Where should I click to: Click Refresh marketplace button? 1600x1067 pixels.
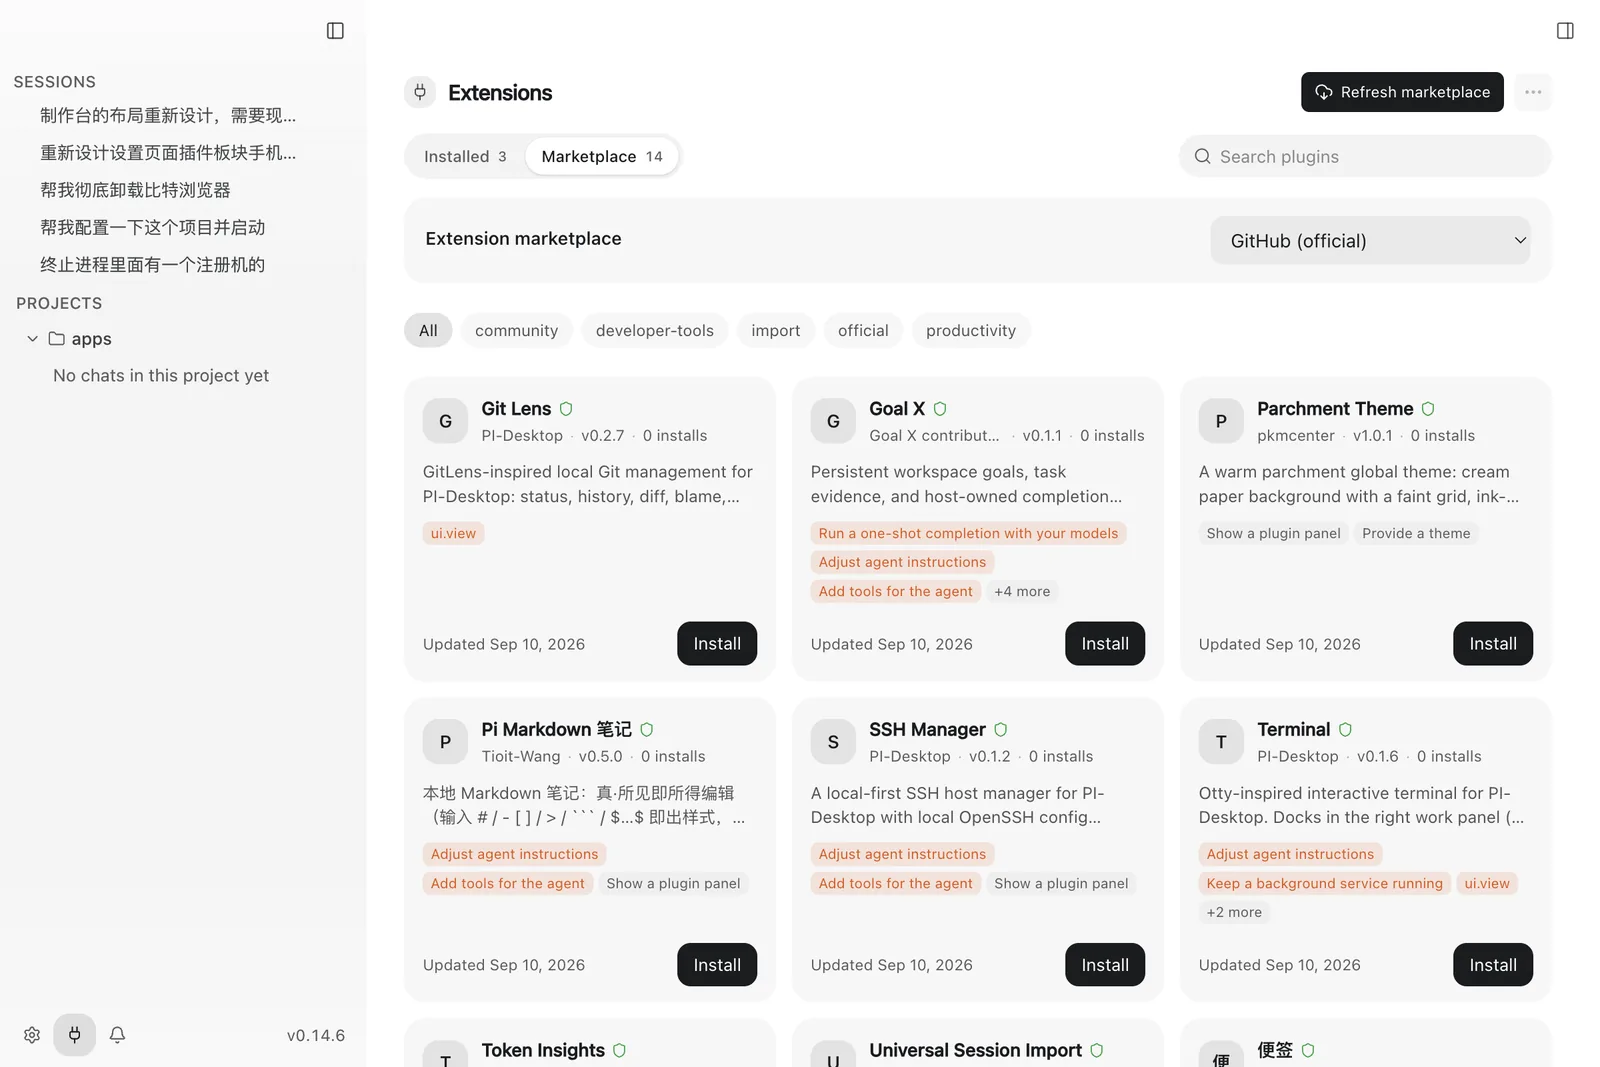(1402, 92)
